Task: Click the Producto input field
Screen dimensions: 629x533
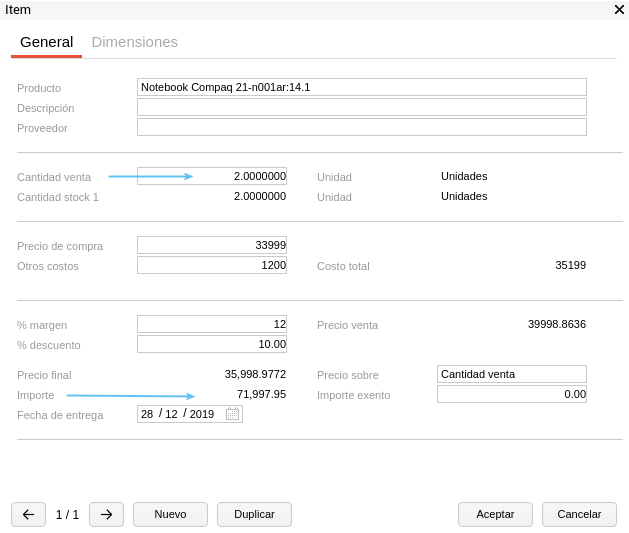Action: [x=361, y=87]
